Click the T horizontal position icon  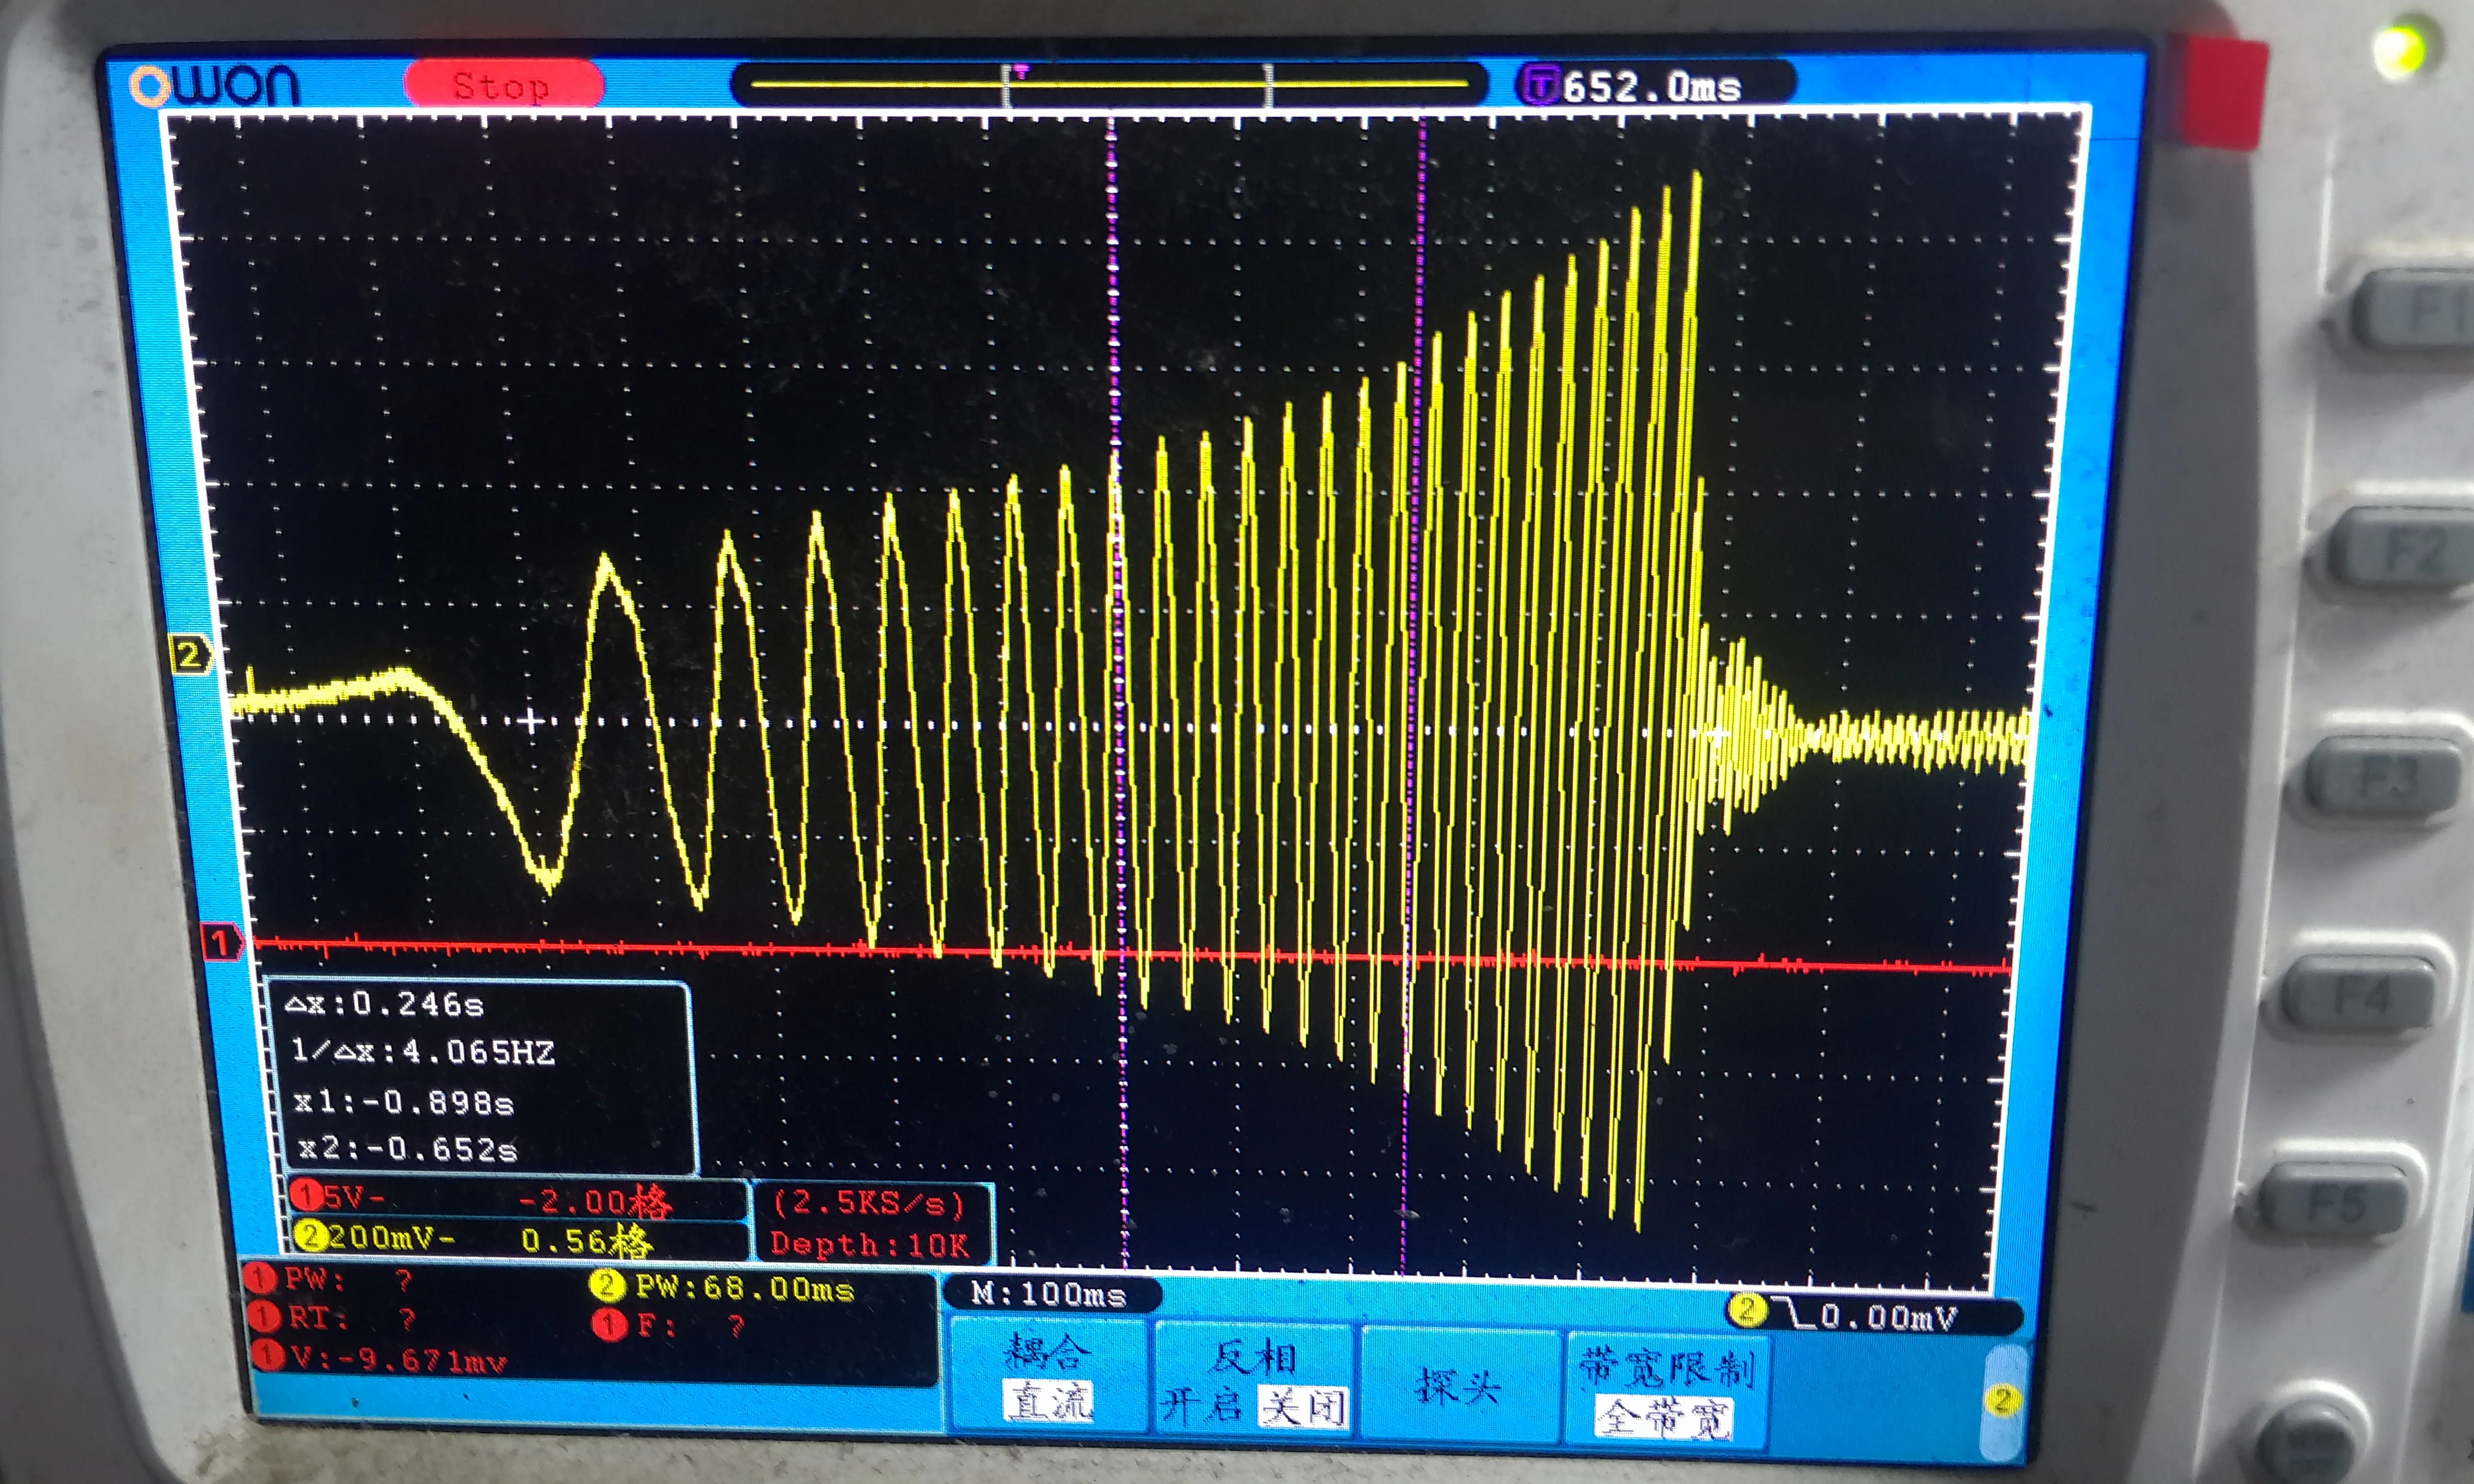click(1540, 85)
